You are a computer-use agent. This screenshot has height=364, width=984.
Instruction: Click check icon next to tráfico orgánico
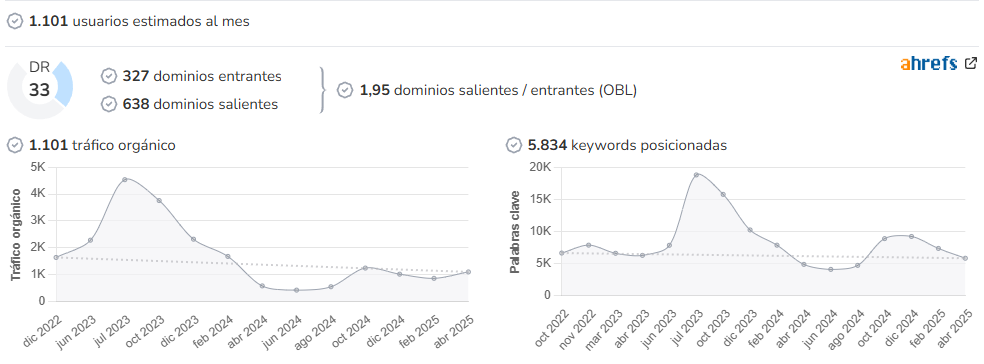click(x=15, y=146)
